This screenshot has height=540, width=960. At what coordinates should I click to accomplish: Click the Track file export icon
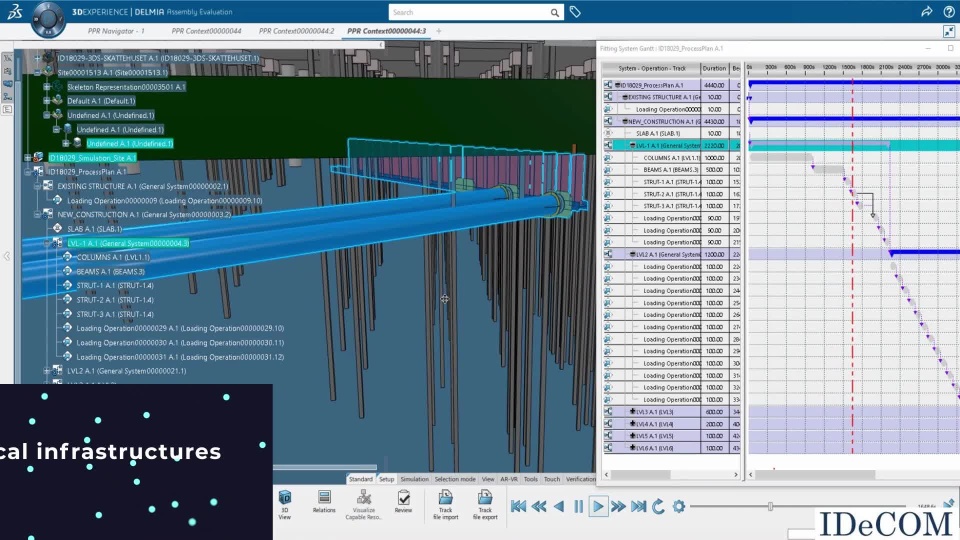(485, 498)
